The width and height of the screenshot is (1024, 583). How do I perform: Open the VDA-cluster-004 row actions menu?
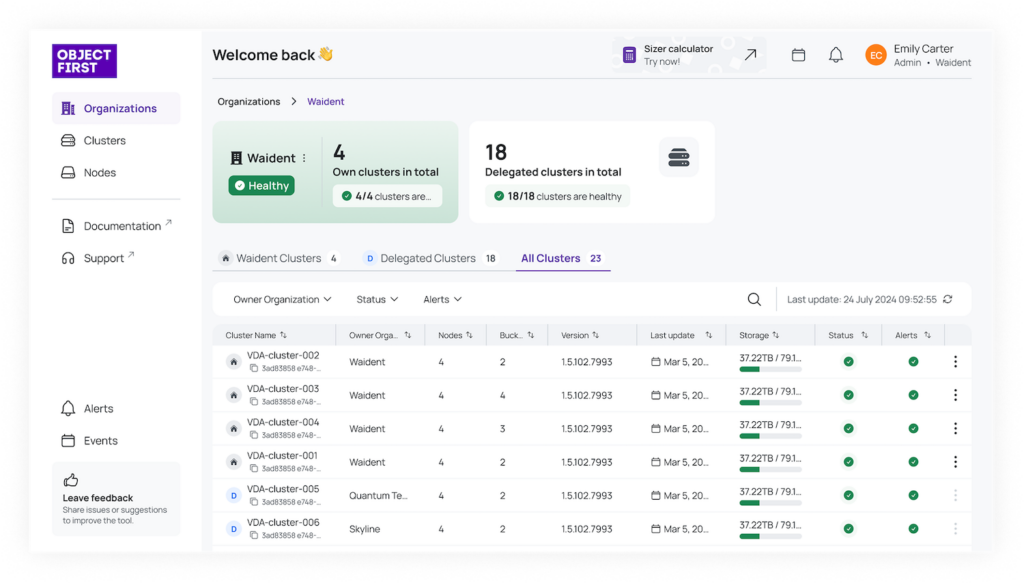[955, 428]
